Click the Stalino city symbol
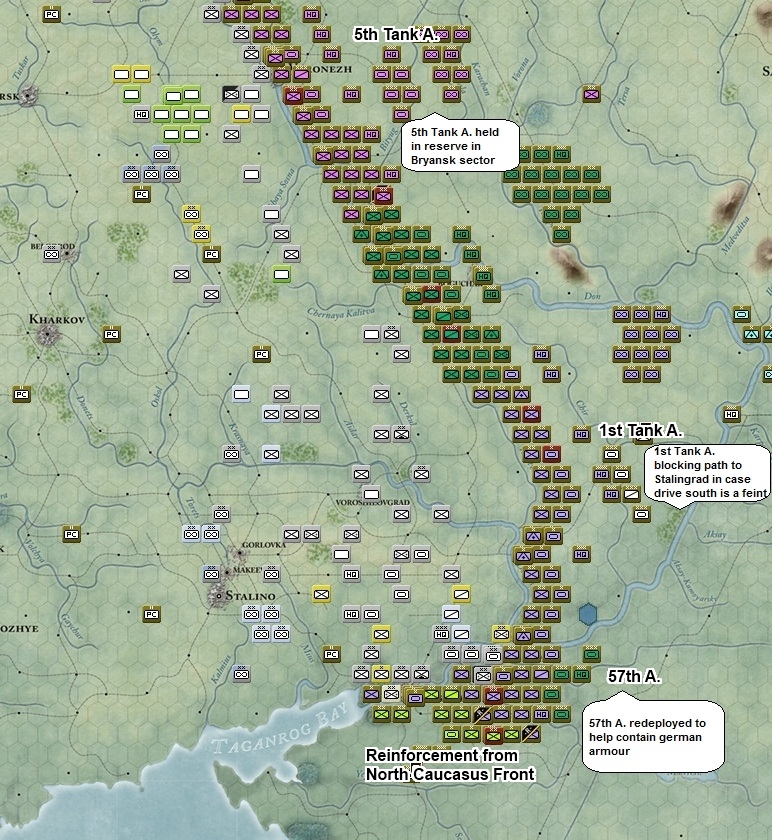The width and height of the screenshot is (772, 840). [x=219, y=596]
